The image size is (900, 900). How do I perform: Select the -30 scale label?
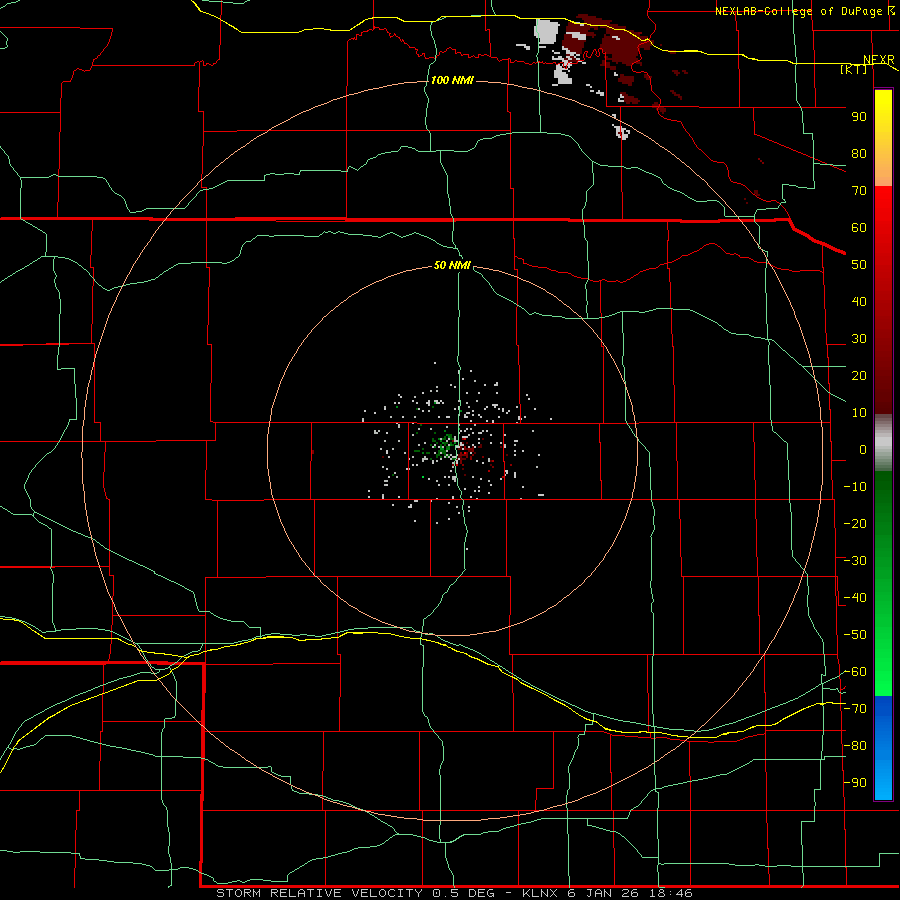click(x=855, y=561)
